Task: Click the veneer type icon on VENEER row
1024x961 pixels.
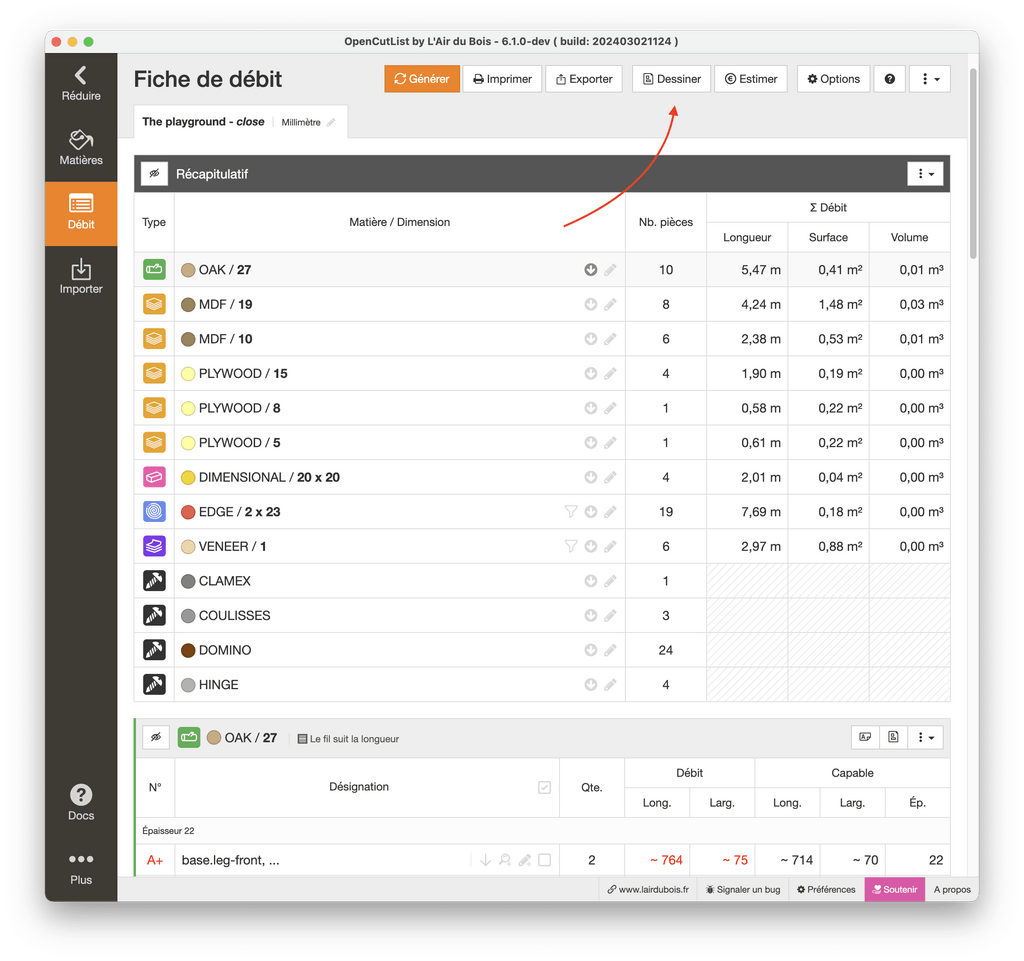Action: [x=154, y=546]
